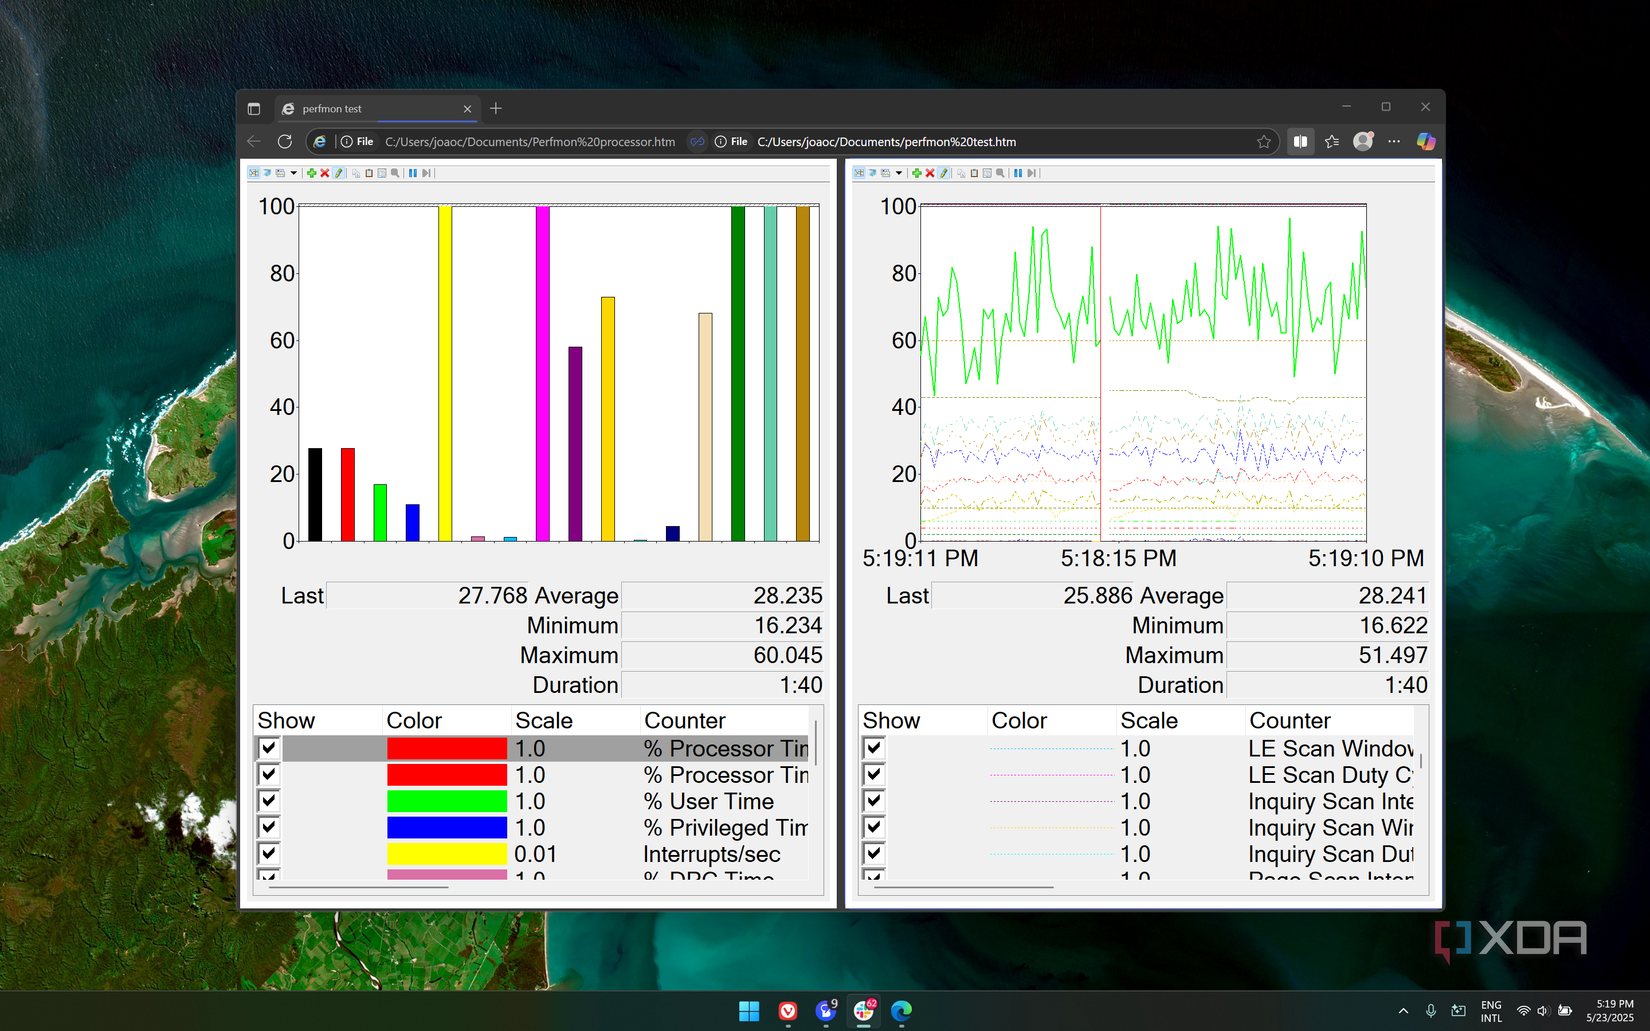
Task: Activate the Highlight pencil tool
Action: 339,173
